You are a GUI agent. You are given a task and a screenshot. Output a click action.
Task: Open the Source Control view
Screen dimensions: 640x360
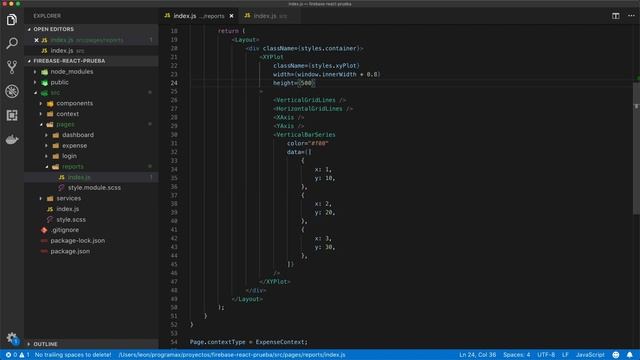click(12, 67)
